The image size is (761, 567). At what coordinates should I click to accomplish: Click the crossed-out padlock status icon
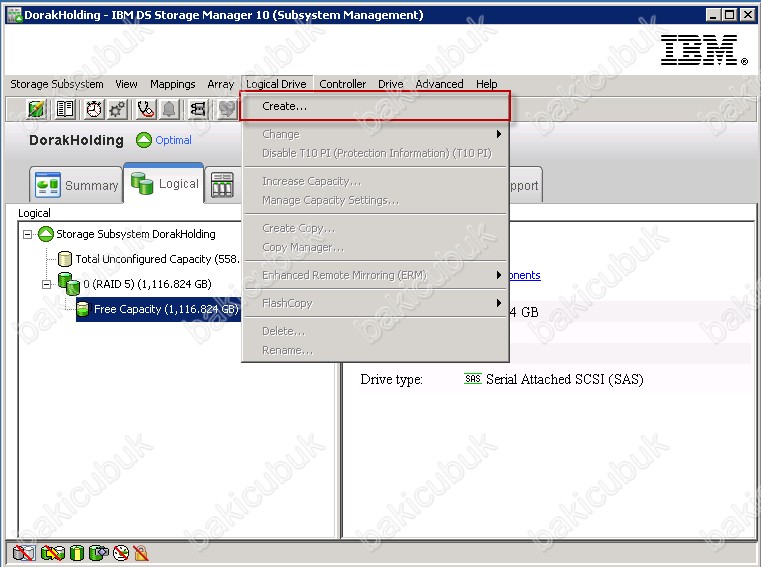click(x=141, y=553)
